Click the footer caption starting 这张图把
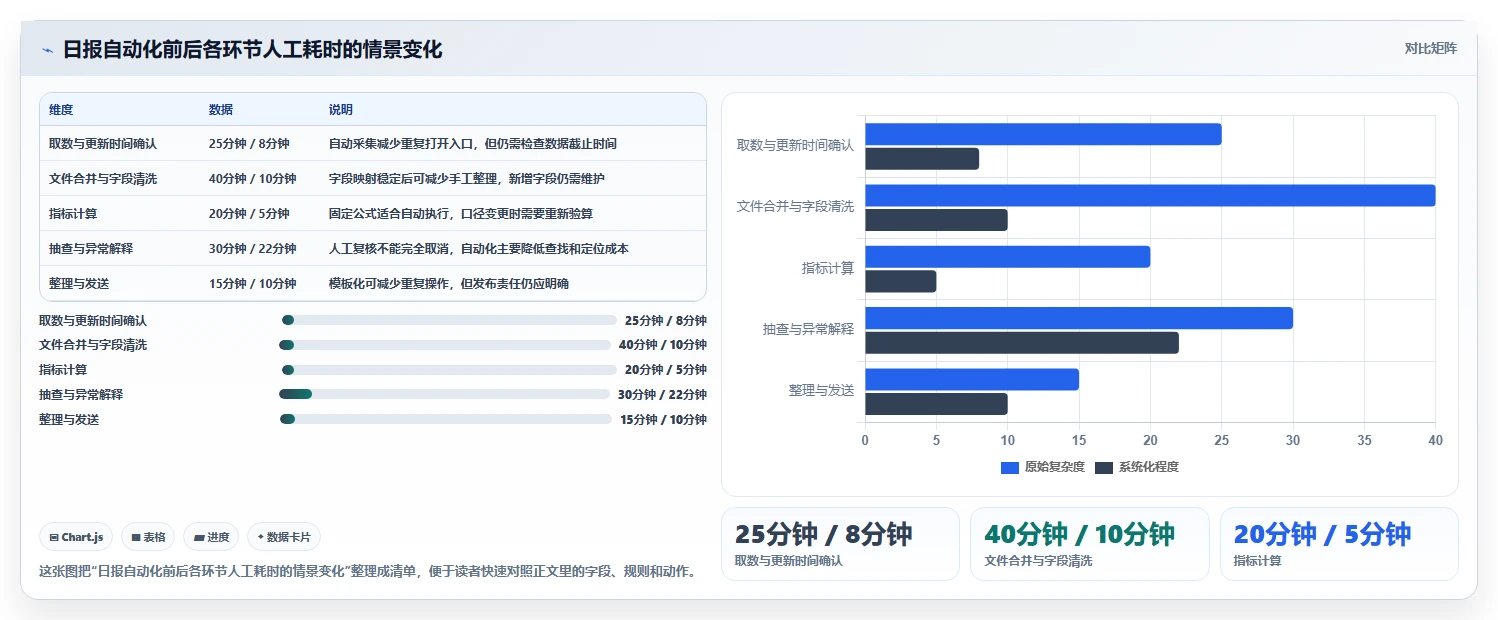 point(366,572)
